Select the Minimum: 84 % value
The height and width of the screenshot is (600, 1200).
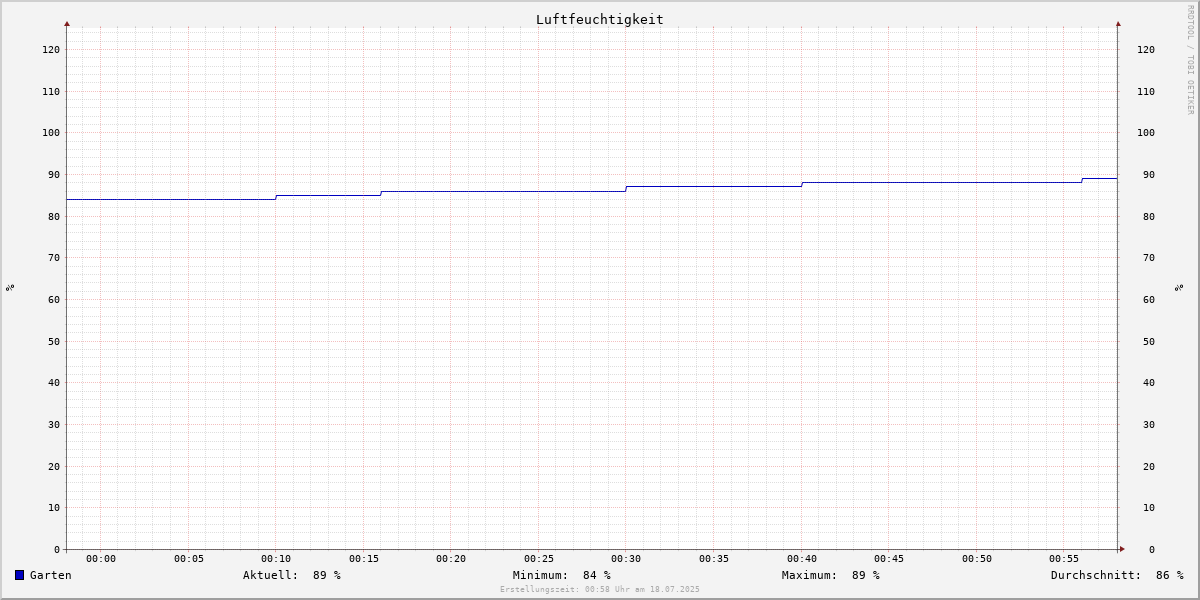coord(562,575)
